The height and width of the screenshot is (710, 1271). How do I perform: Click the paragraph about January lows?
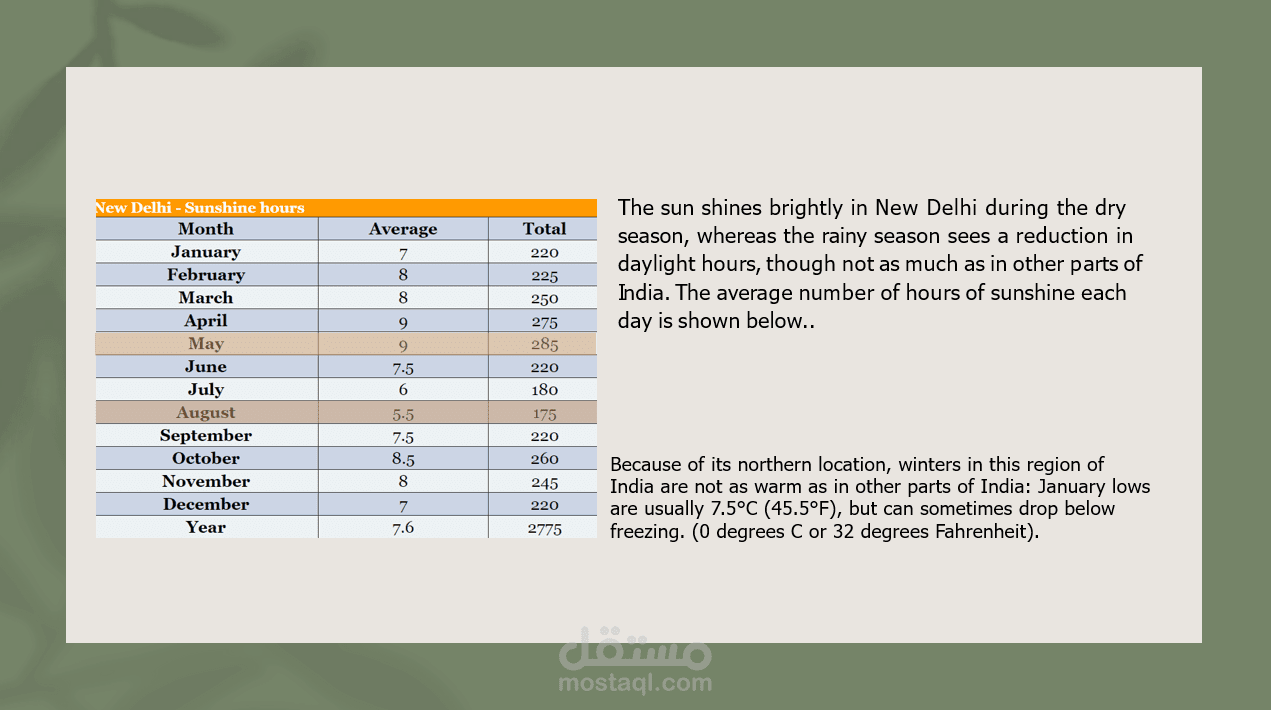point(880,498)
